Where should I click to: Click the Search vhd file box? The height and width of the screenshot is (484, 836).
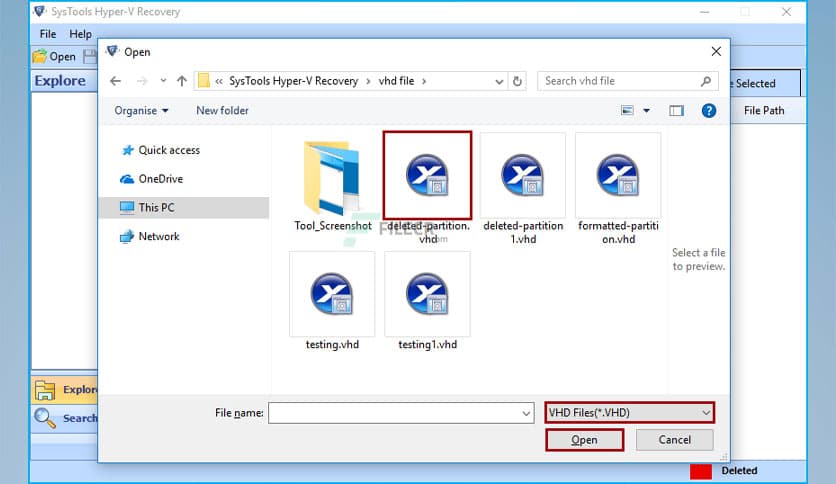coord(628,81)
